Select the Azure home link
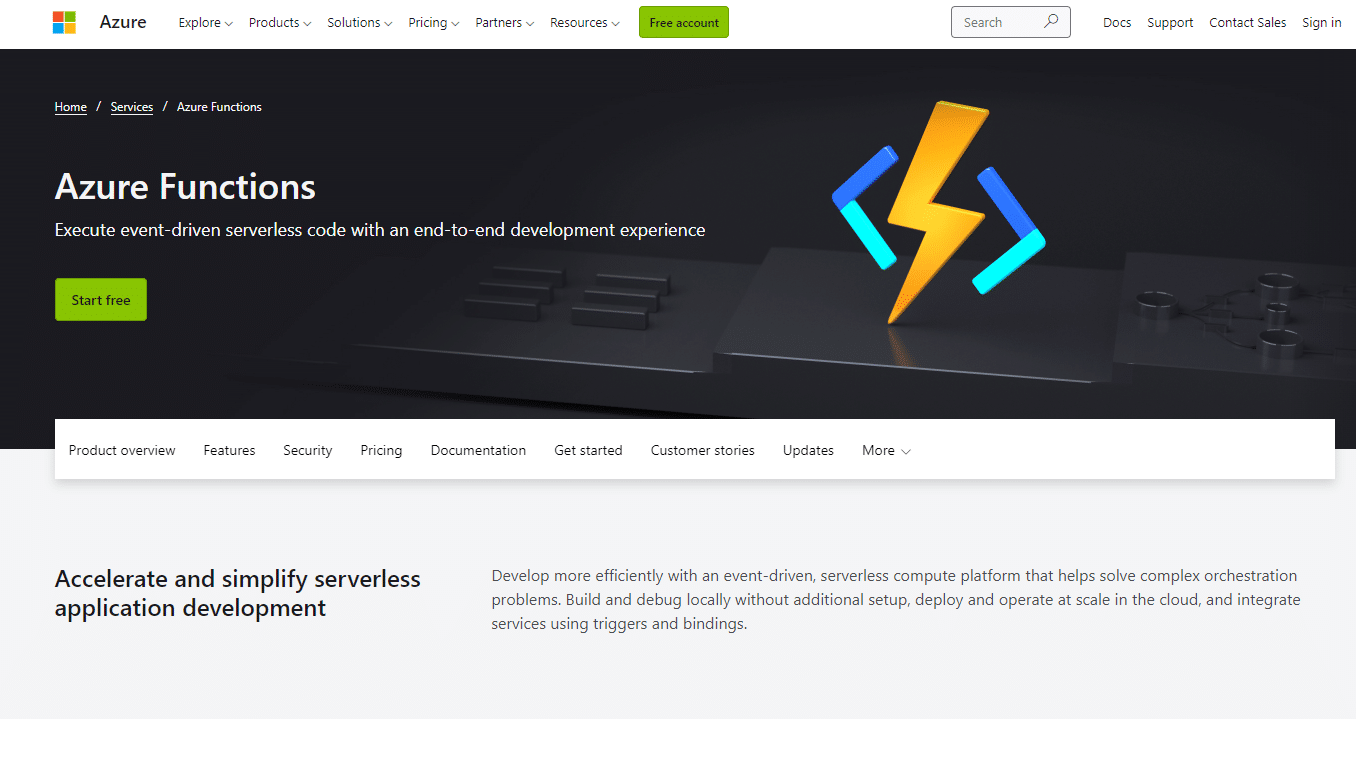Screen dimensions: 1356x762 tap(122, 21)
